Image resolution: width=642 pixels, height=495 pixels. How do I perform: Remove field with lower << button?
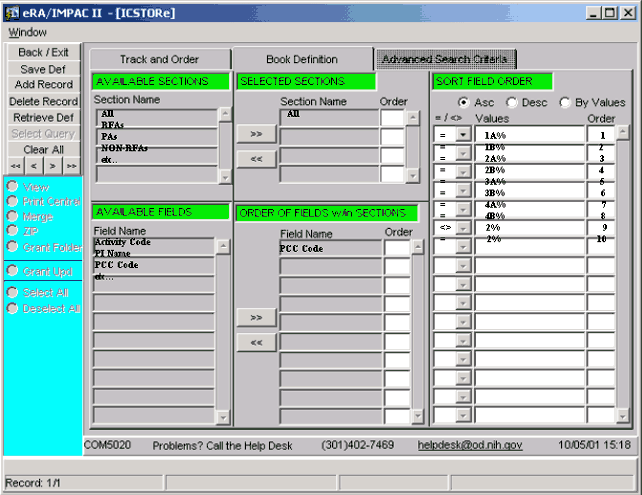(x=257, y=342)
